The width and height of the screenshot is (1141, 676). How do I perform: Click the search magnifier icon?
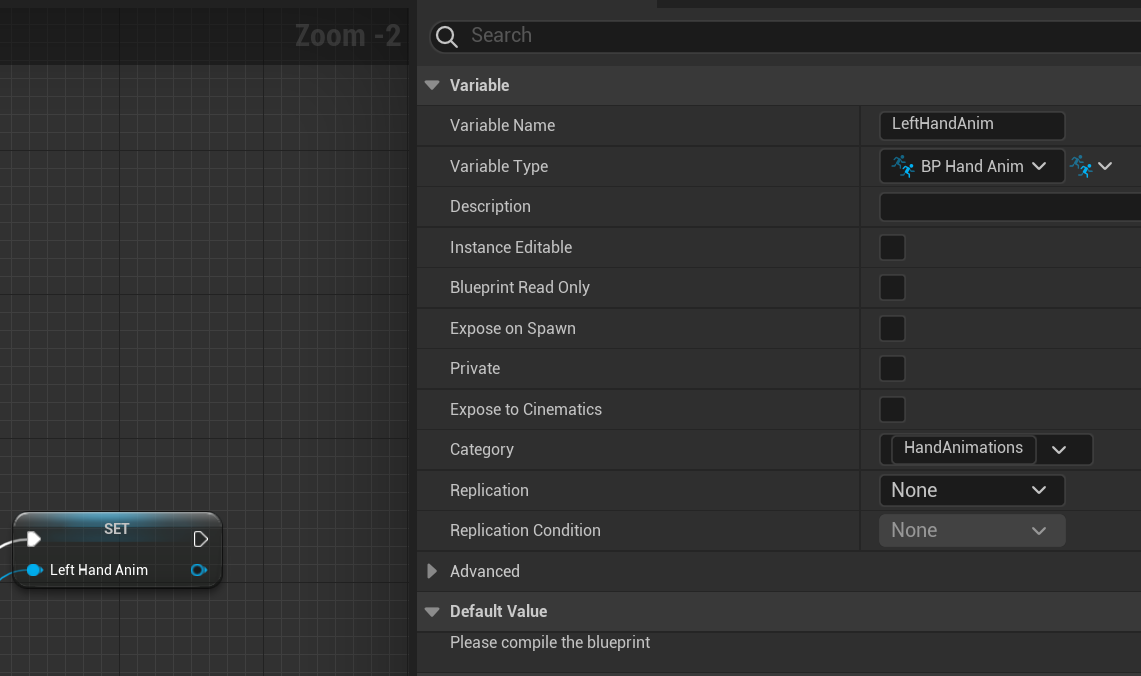[447, 37]
